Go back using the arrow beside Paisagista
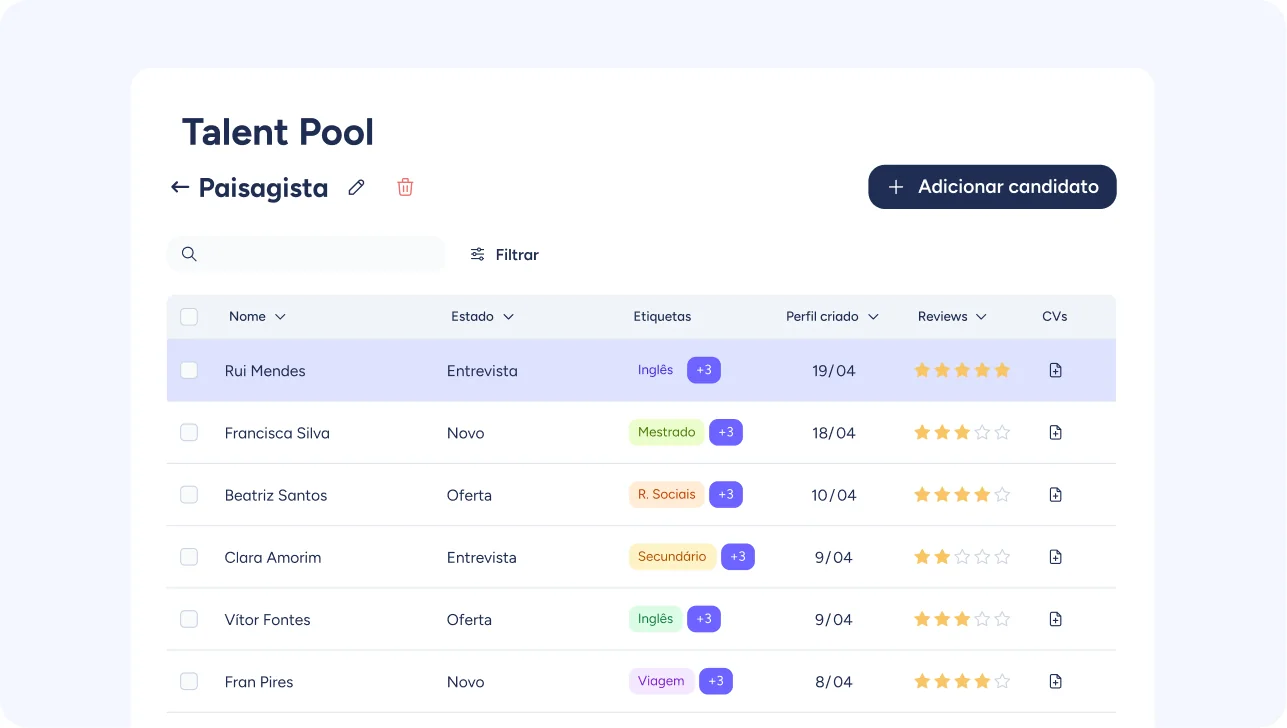The width and height of the screenshot is (1287, 728). pos(180,187)
